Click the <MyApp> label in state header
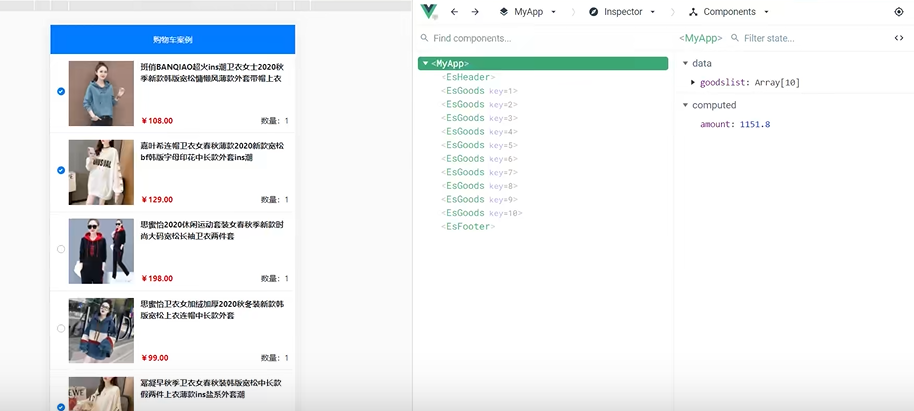The height and width of the screenshot is (411, 914). pyautogui.click(x=701, y=38)
